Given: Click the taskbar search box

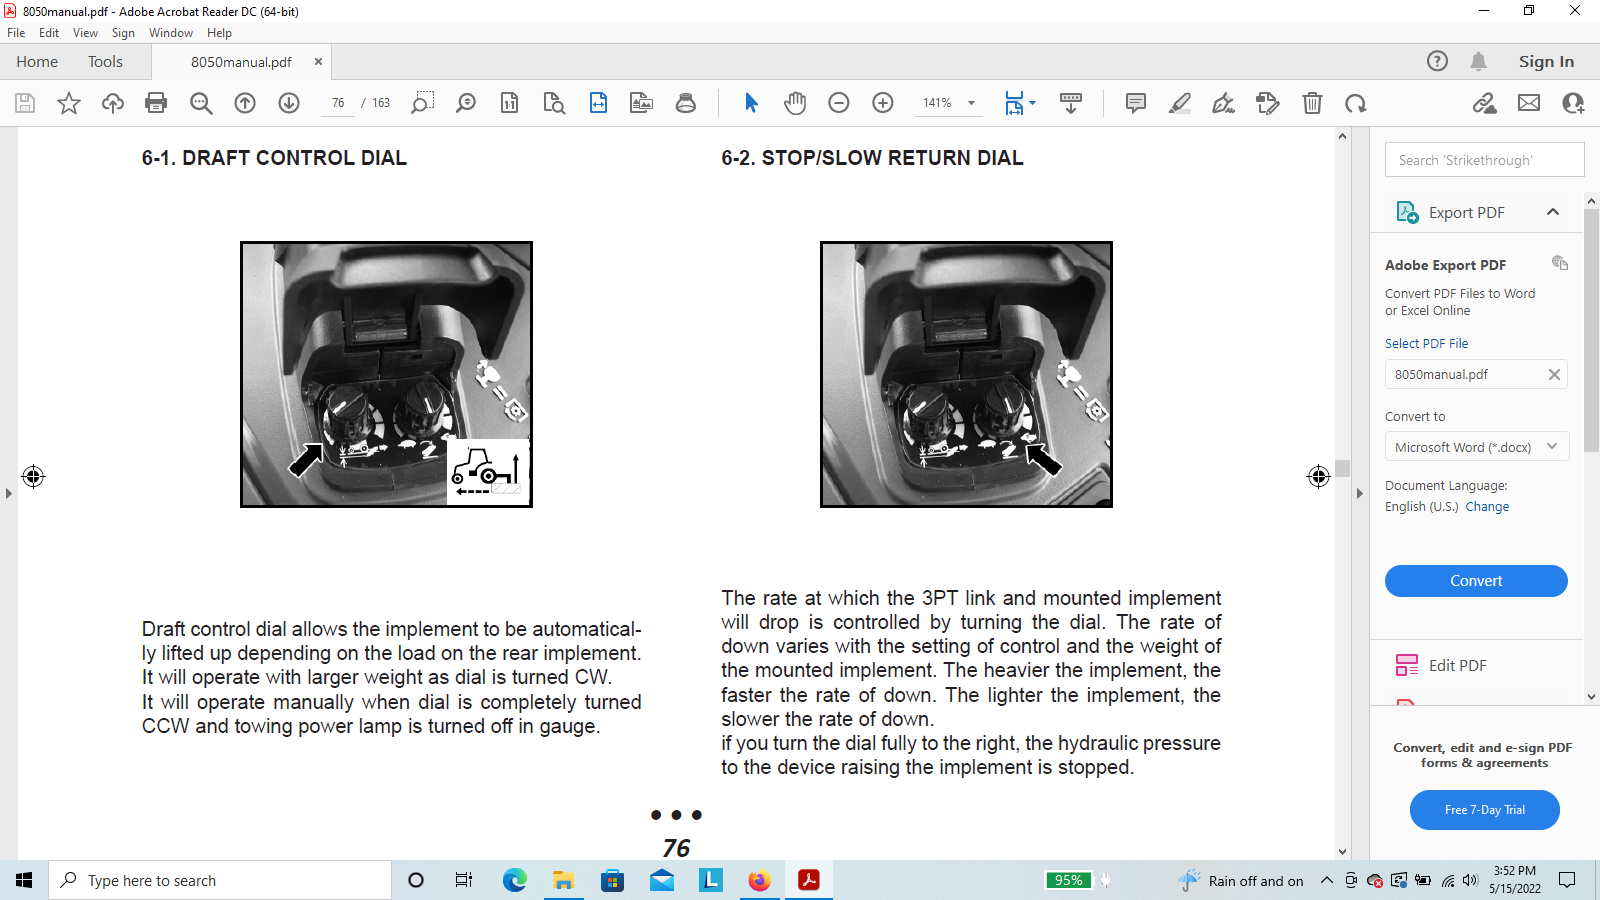Looking at the screenshot, I should [220, 880].
